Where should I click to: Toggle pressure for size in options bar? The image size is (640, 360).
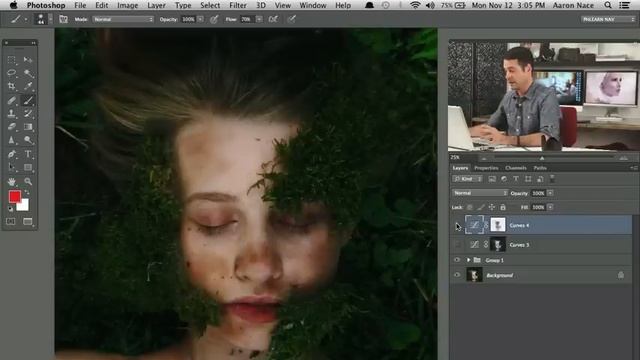click(291, 19)
